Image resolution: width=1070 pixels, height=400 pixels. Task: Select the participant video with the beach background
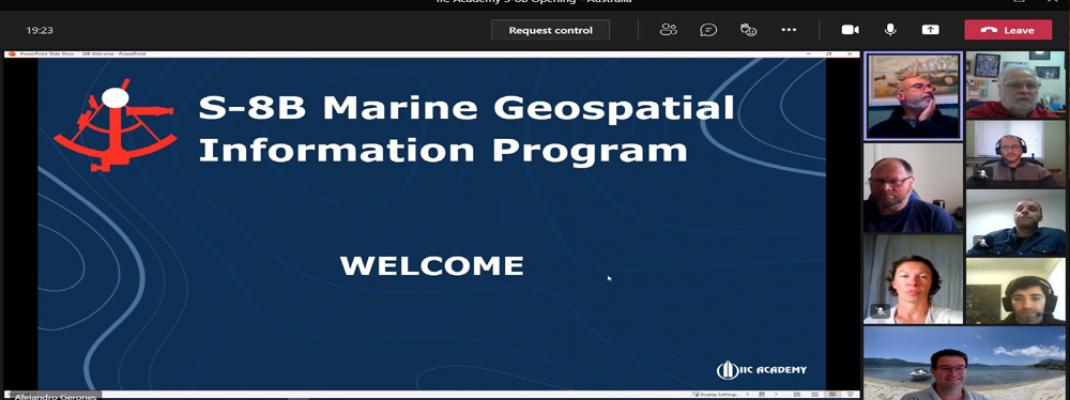963,364
